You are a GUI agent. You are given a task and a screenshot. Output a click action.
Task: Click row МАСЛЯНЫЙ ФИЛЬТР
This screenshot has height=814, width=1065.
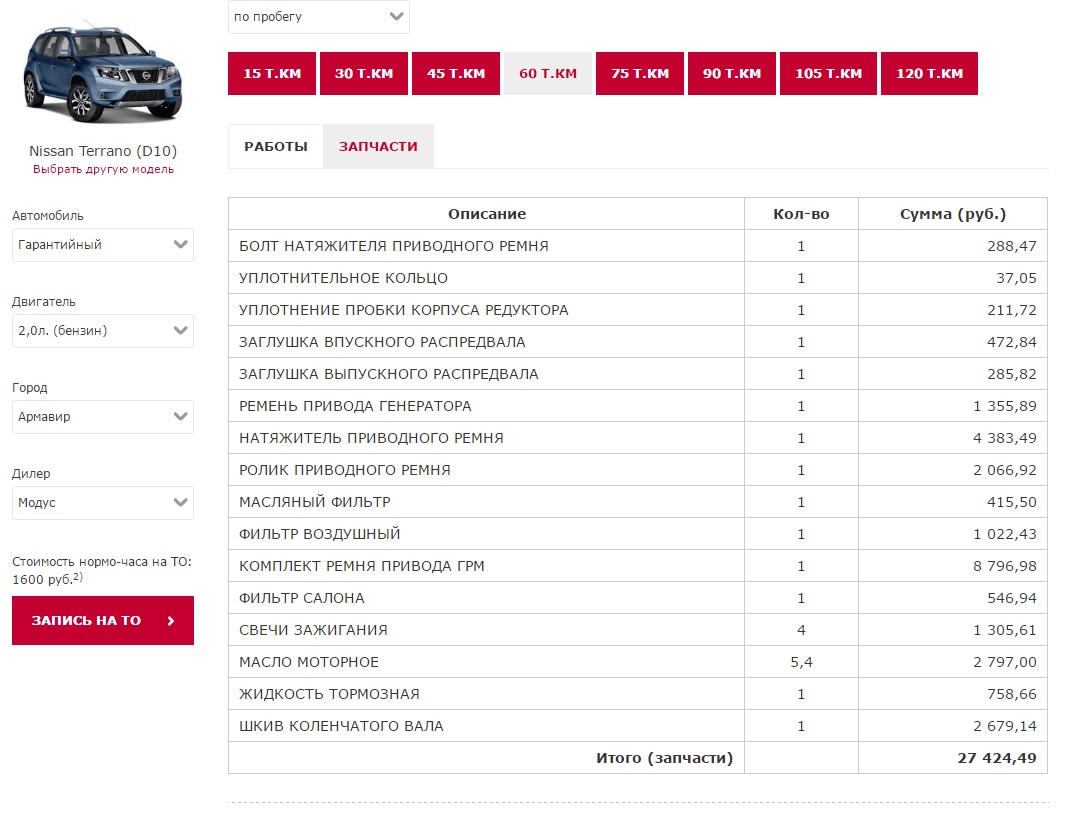(638, 501)
